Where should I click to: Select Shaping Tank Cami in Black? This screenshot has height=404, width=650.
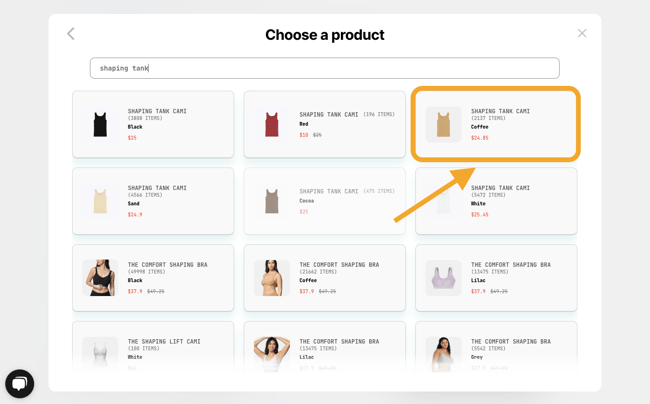tap(153, 124)
